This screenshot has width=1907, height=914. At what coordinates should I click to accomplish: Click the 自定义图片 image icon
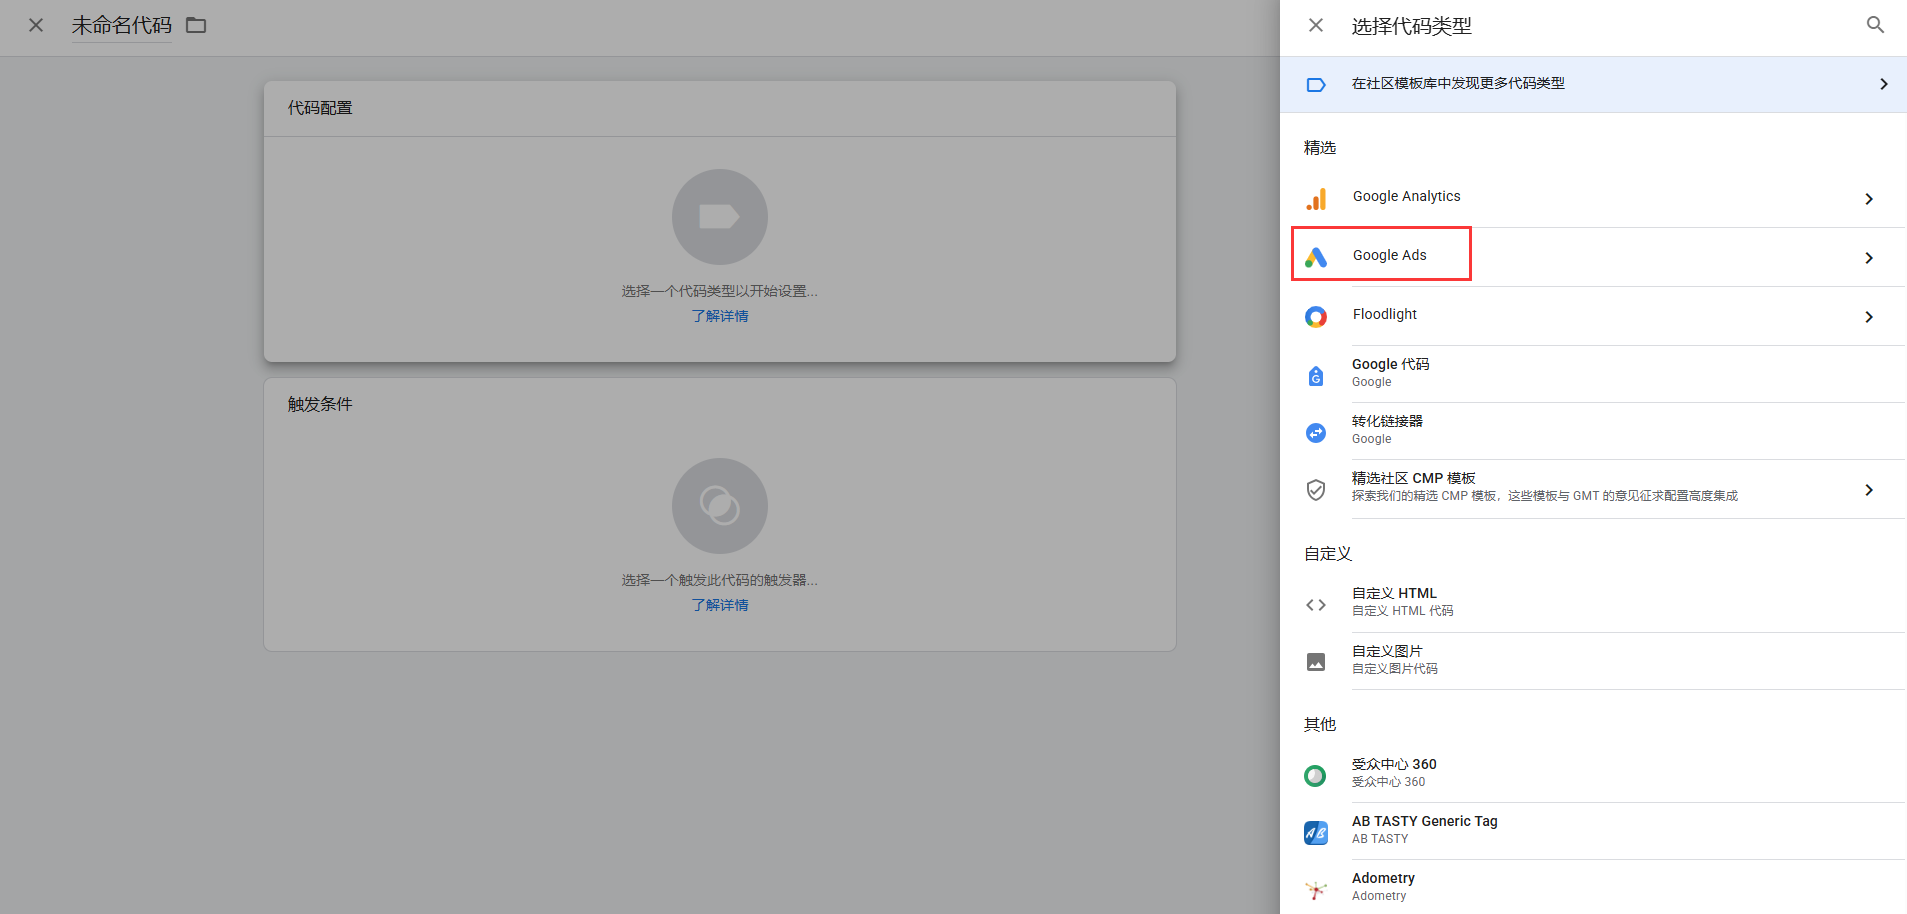tap(1316, 662)
